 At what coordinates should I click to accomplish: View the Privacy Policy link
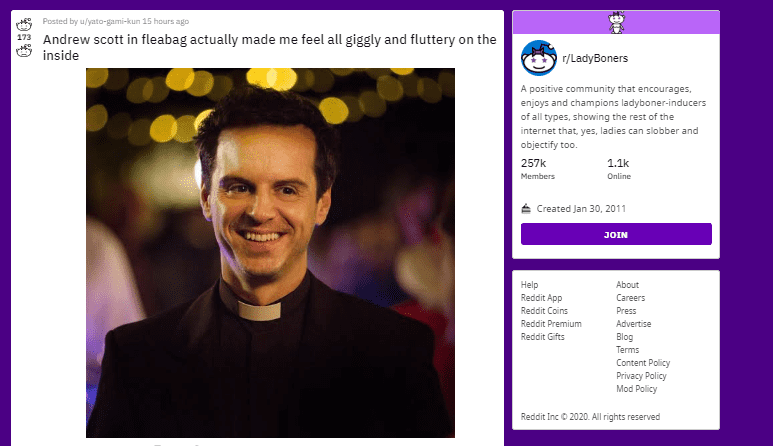click(641, 376)
